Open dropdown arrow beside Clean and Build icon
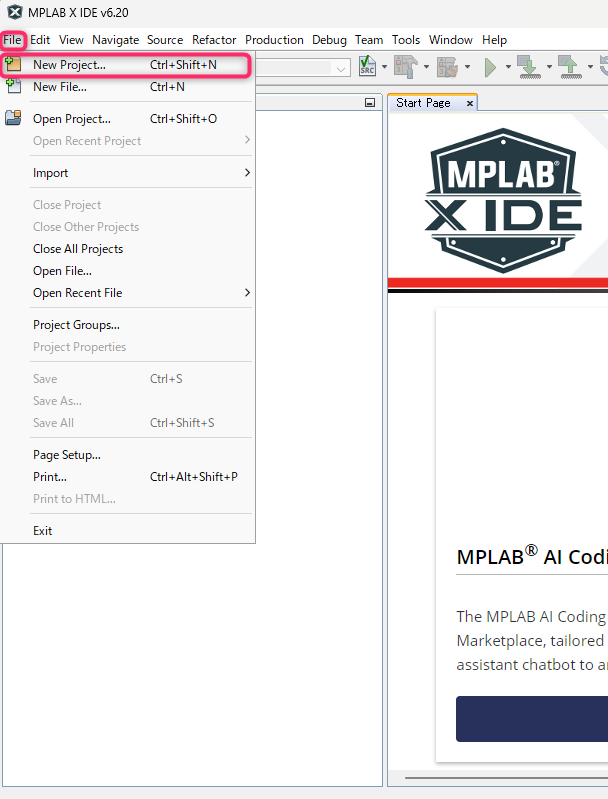 tap(467, 67)
